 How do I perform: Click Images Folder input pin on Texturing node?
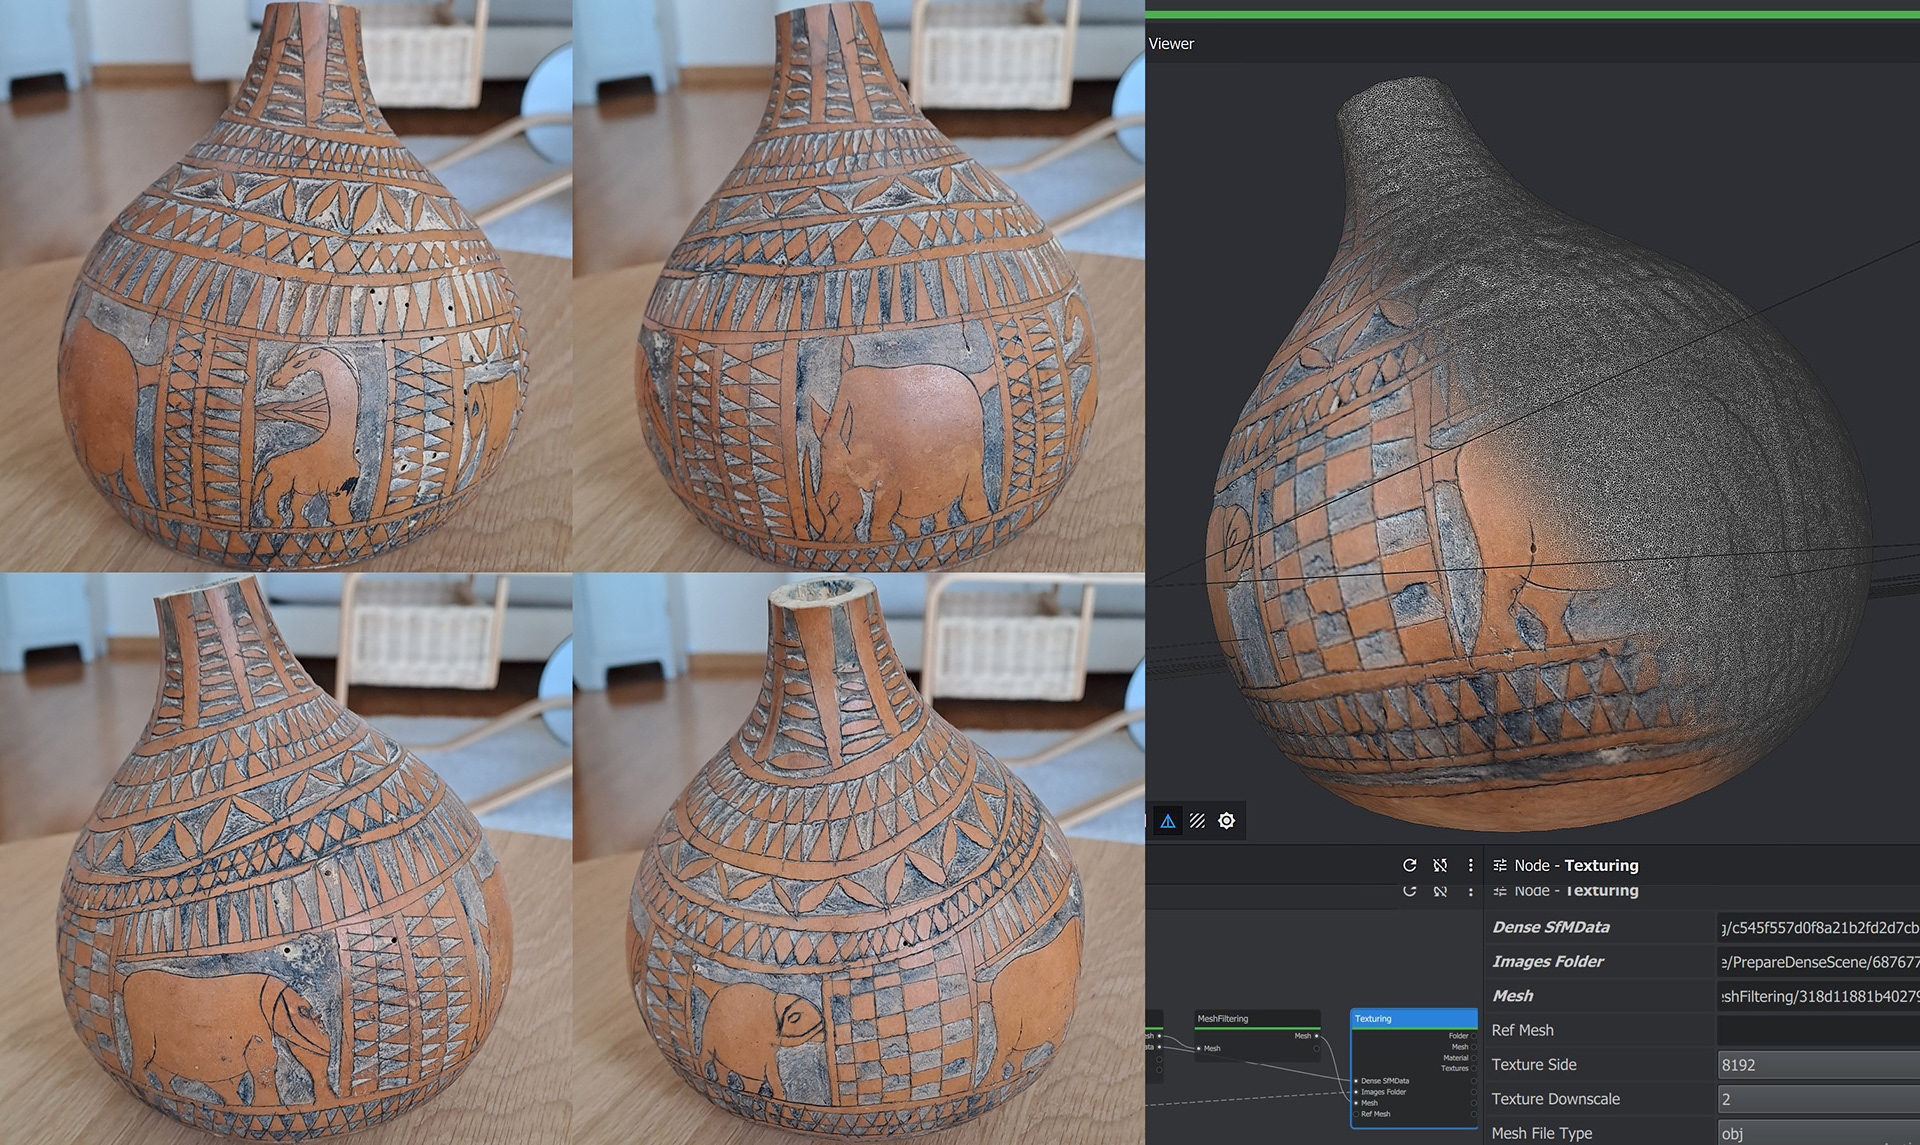pyautogui.click(x=1356, y=1092)
